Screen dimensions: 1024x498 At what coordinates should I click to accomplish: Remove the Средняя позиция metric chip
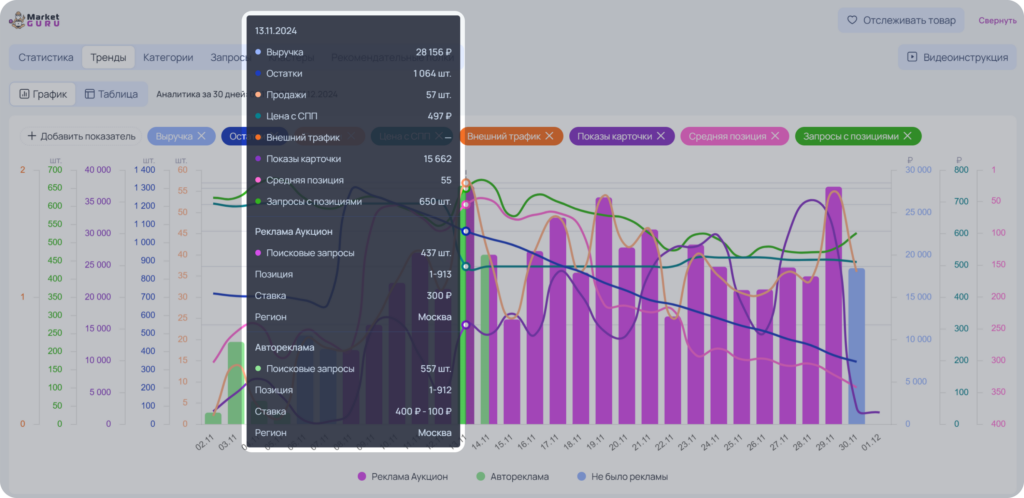tap(775, 136)
